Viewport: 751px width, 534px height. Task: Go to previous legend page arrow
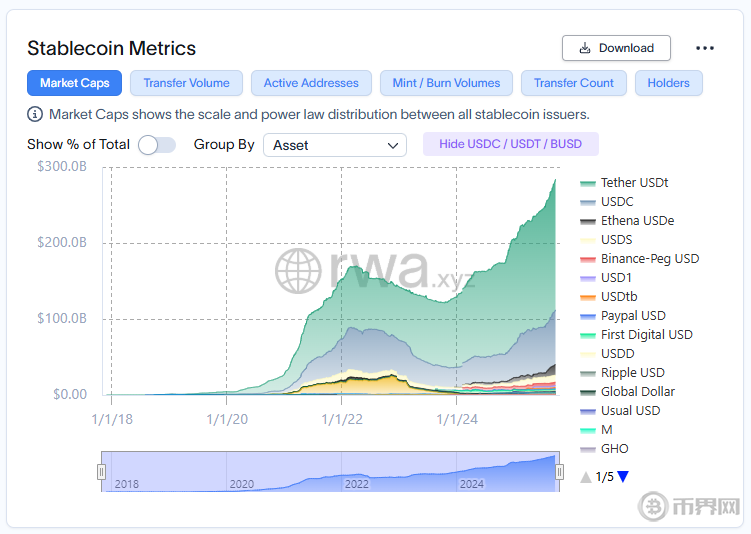[586, 477]
